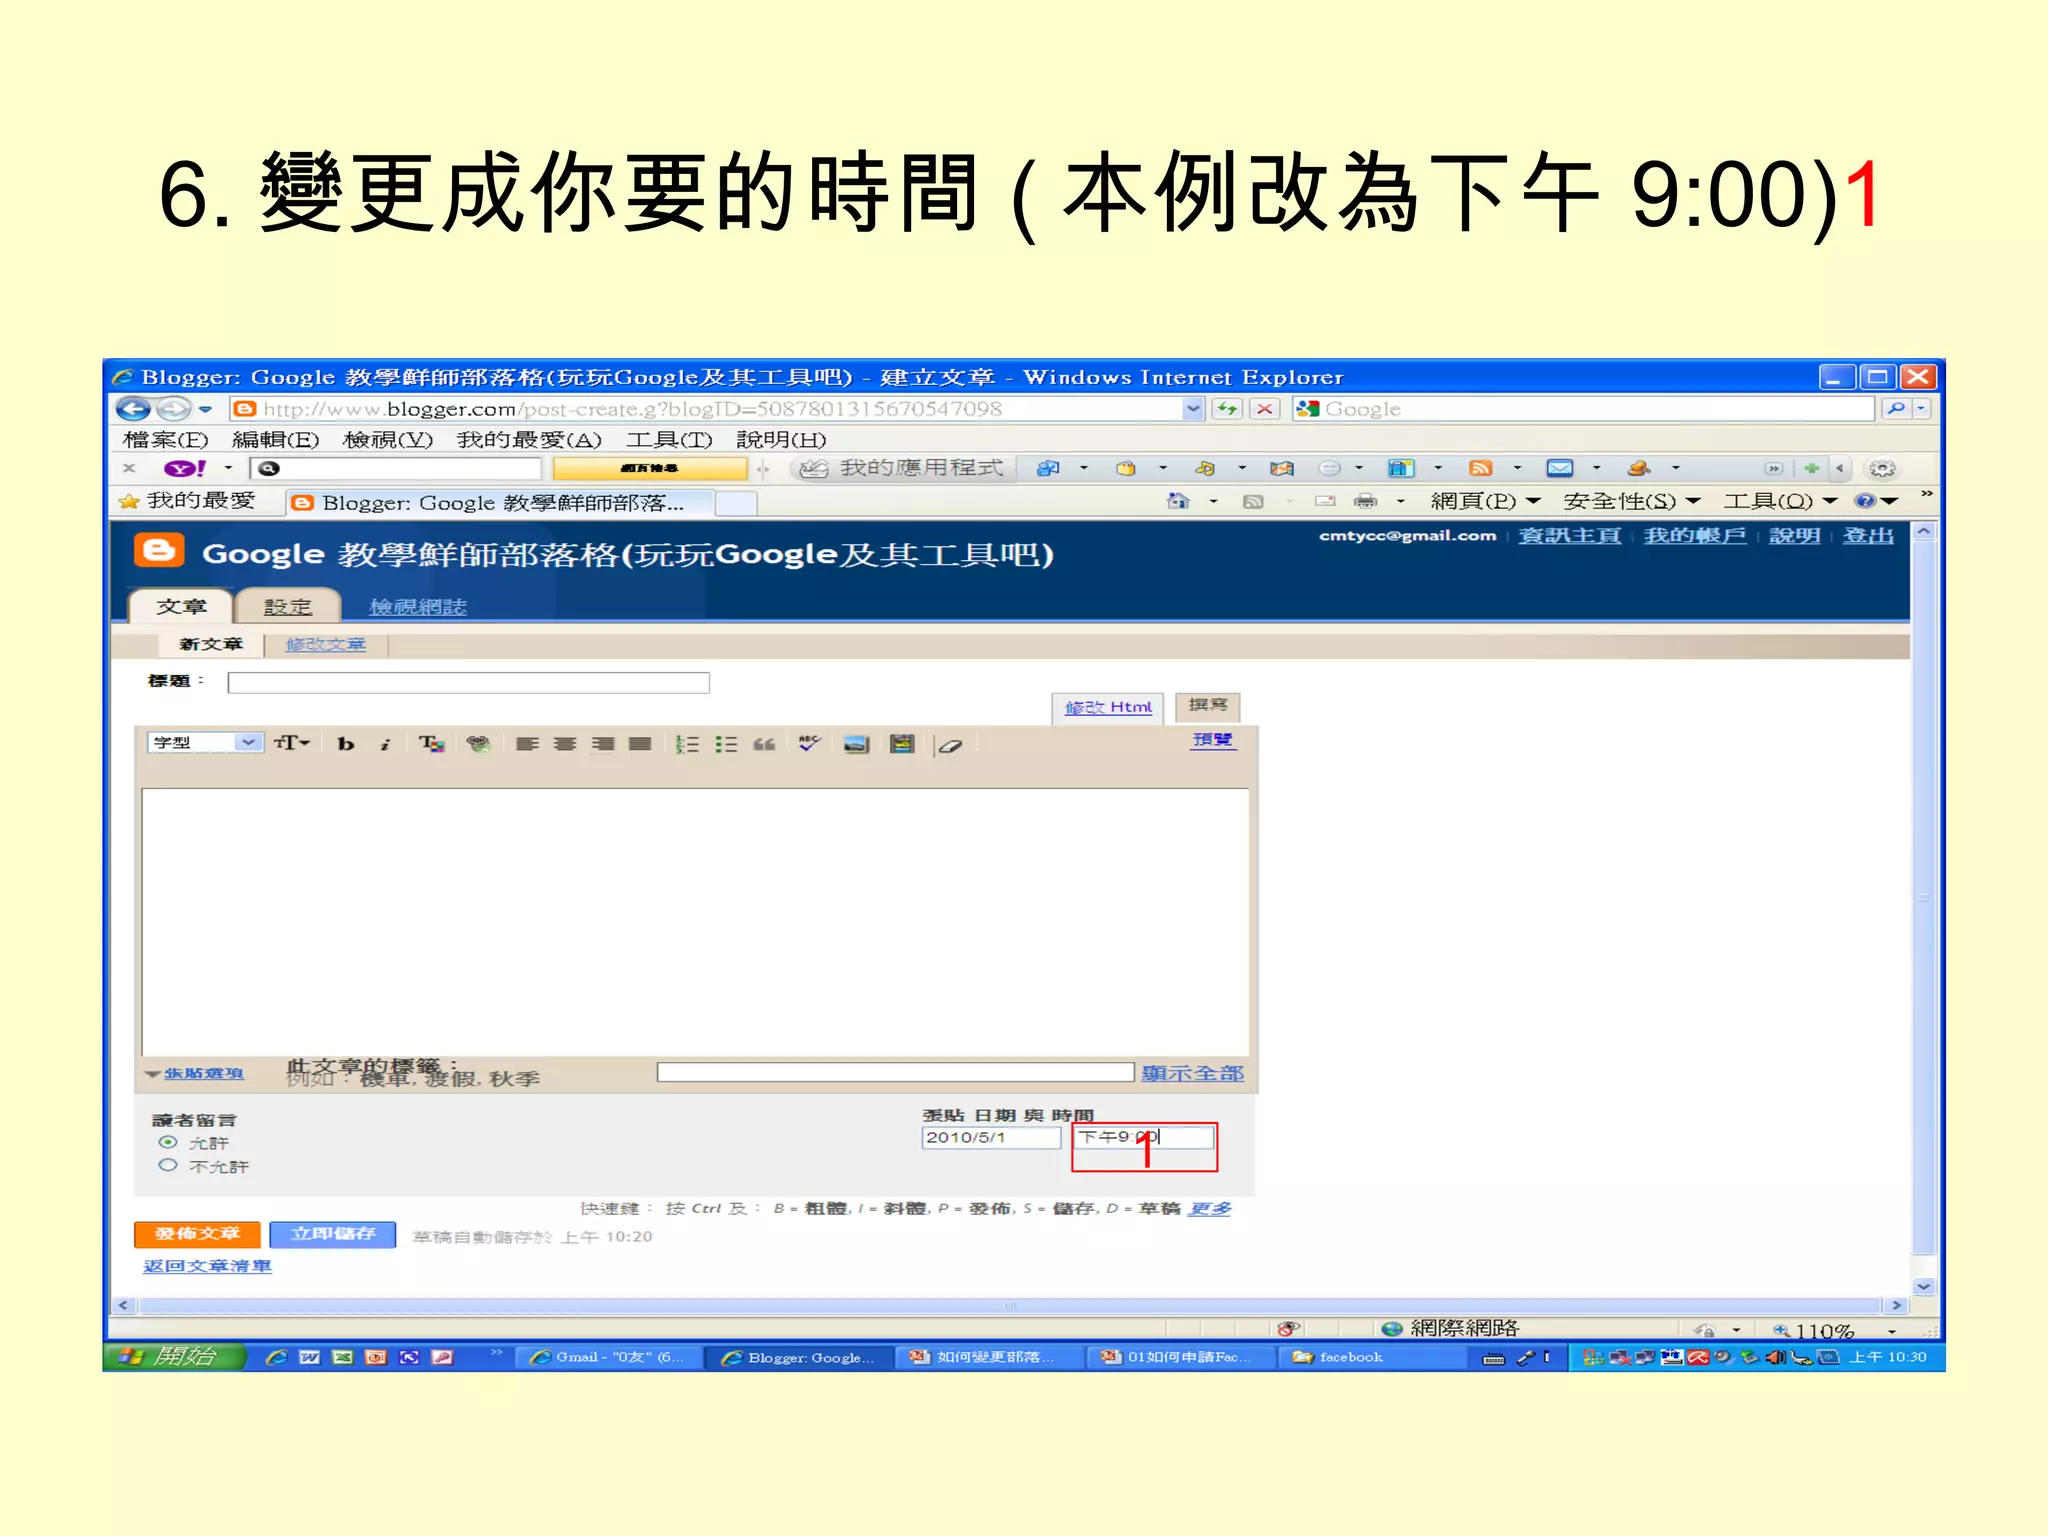Align text right in editor

tap(603, 743)
